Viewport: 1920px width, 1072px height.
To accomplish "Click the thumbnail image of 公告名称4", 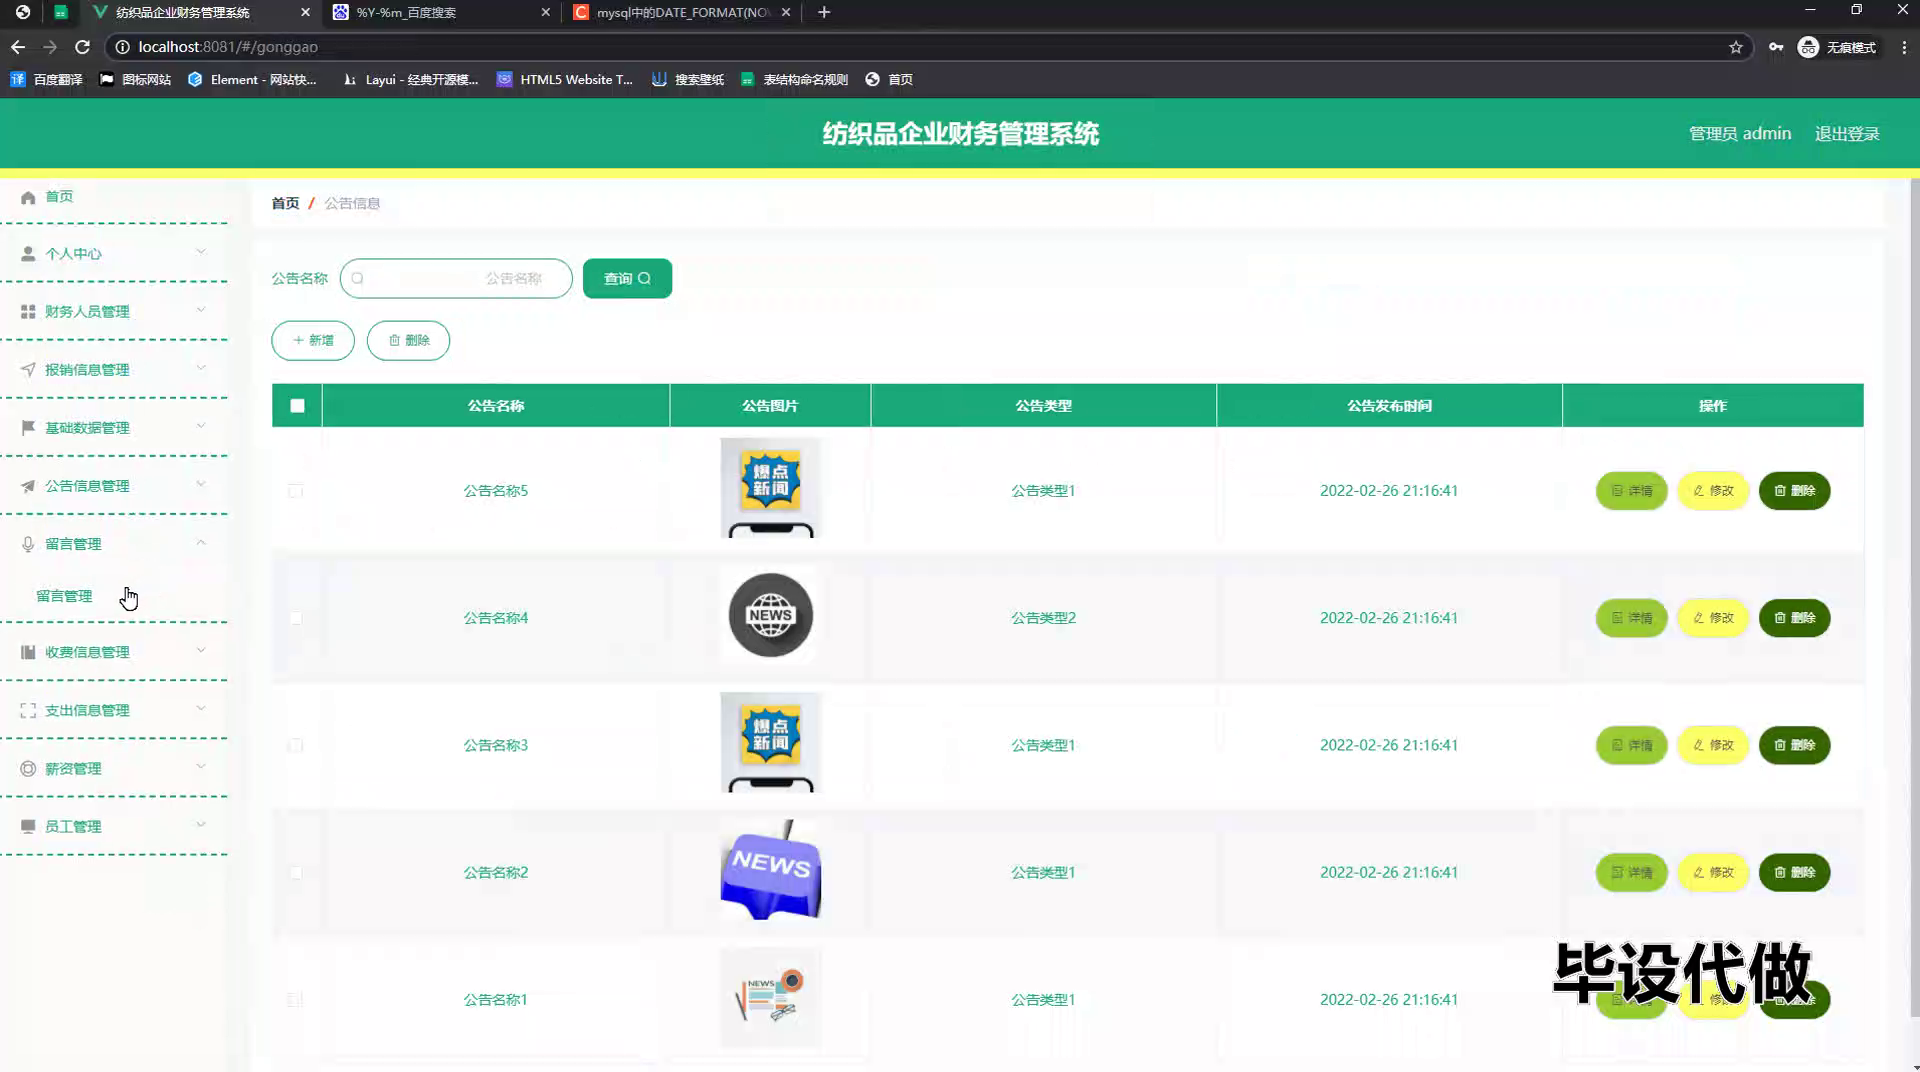I will click(x=770, y=615).
